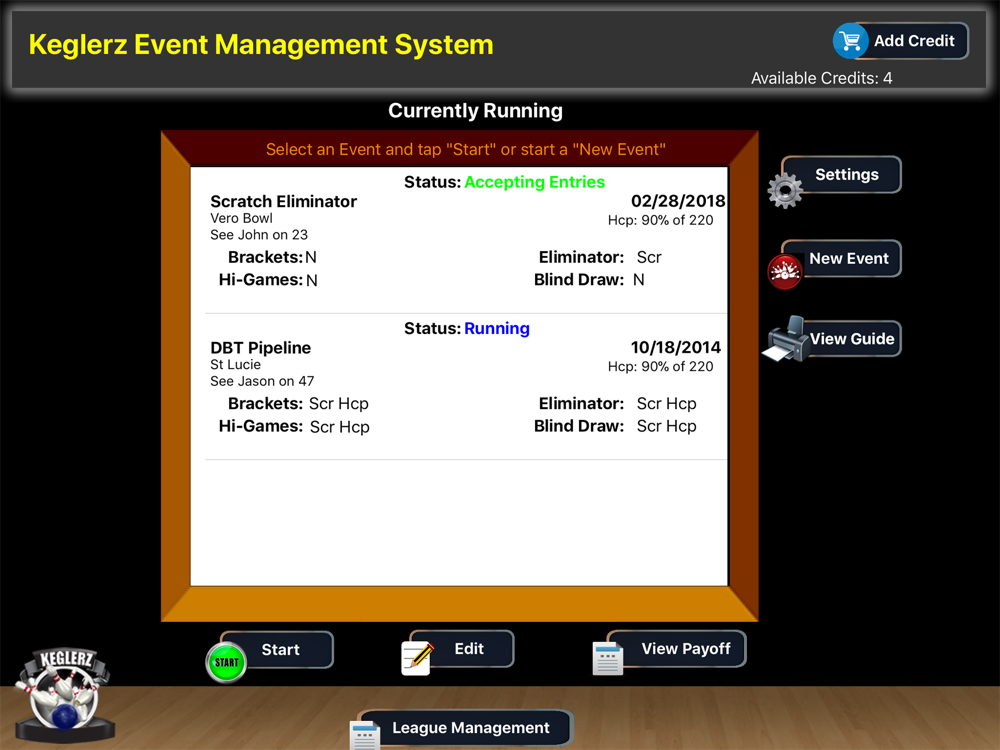The width and height of the screenshot is (1000, 750).
Task: Click Hi-Games Scr Hcp value in DBT Pipeline
Action: point(339,427)
